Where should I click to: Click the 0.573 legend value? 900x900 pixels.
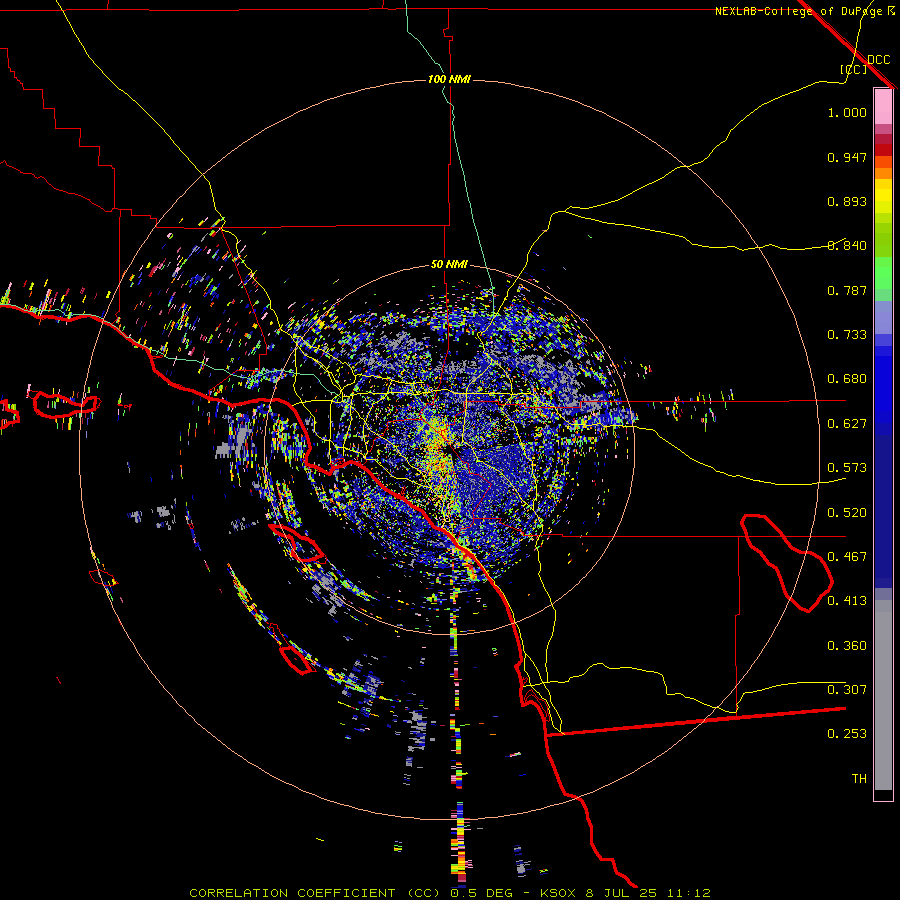click(x=847, y=468)
